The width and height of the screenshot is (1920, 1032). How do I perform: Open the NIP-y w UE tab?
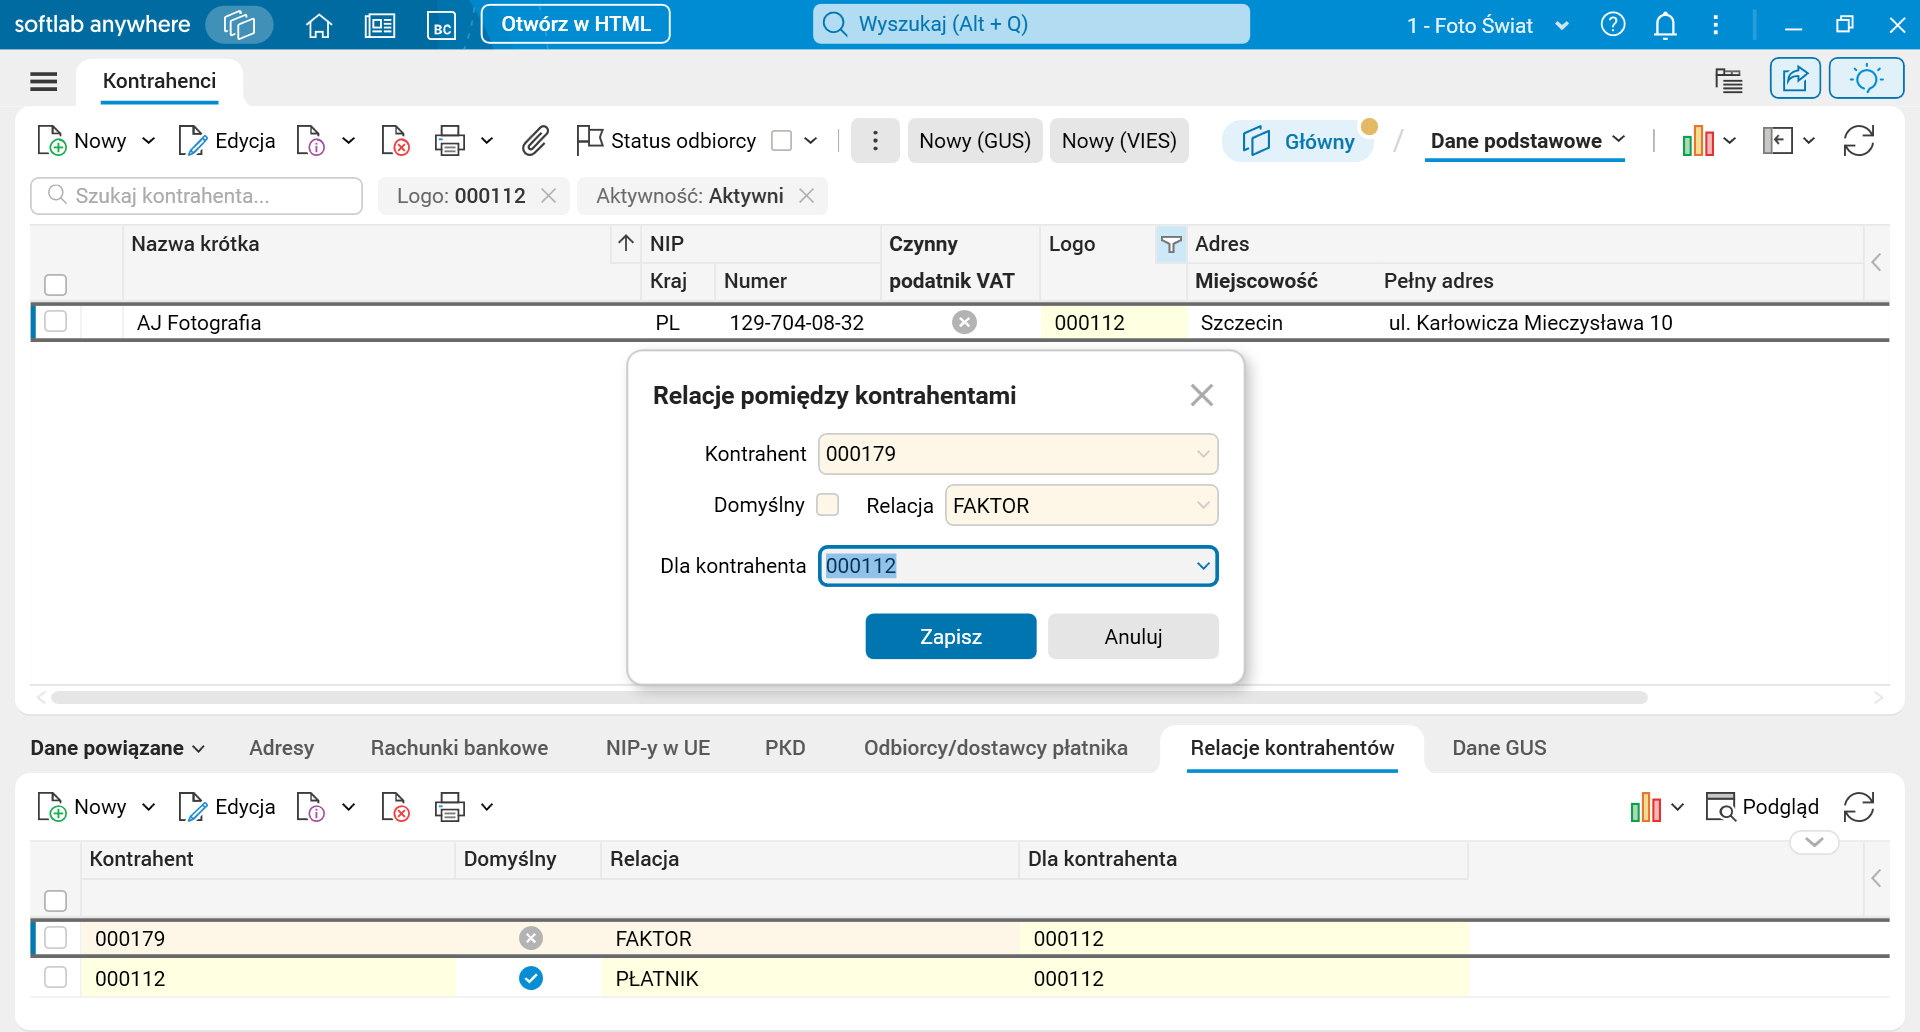[x=658, y=748]
